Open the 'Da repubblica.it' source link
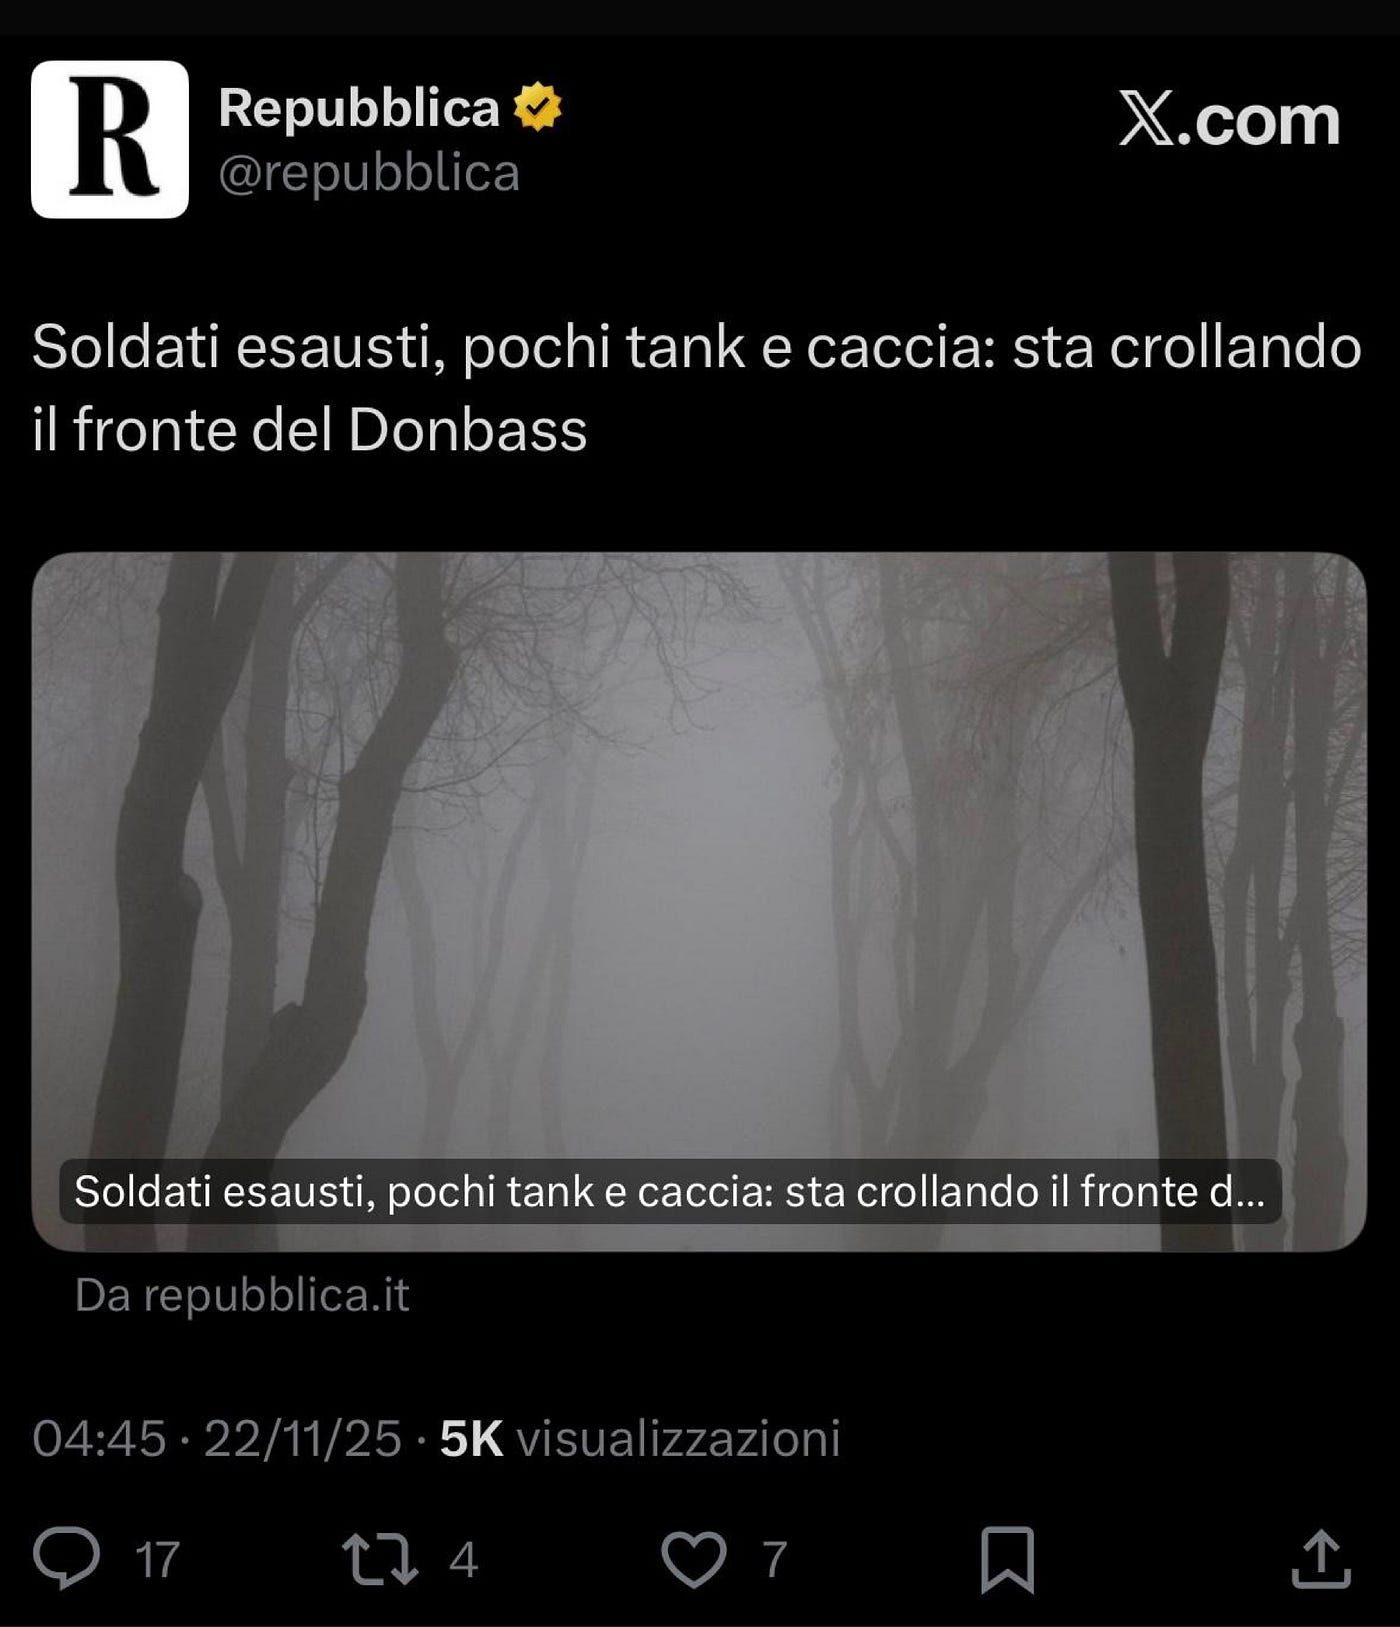Screen dimensions: 1400x1627 click(242, 1295)
